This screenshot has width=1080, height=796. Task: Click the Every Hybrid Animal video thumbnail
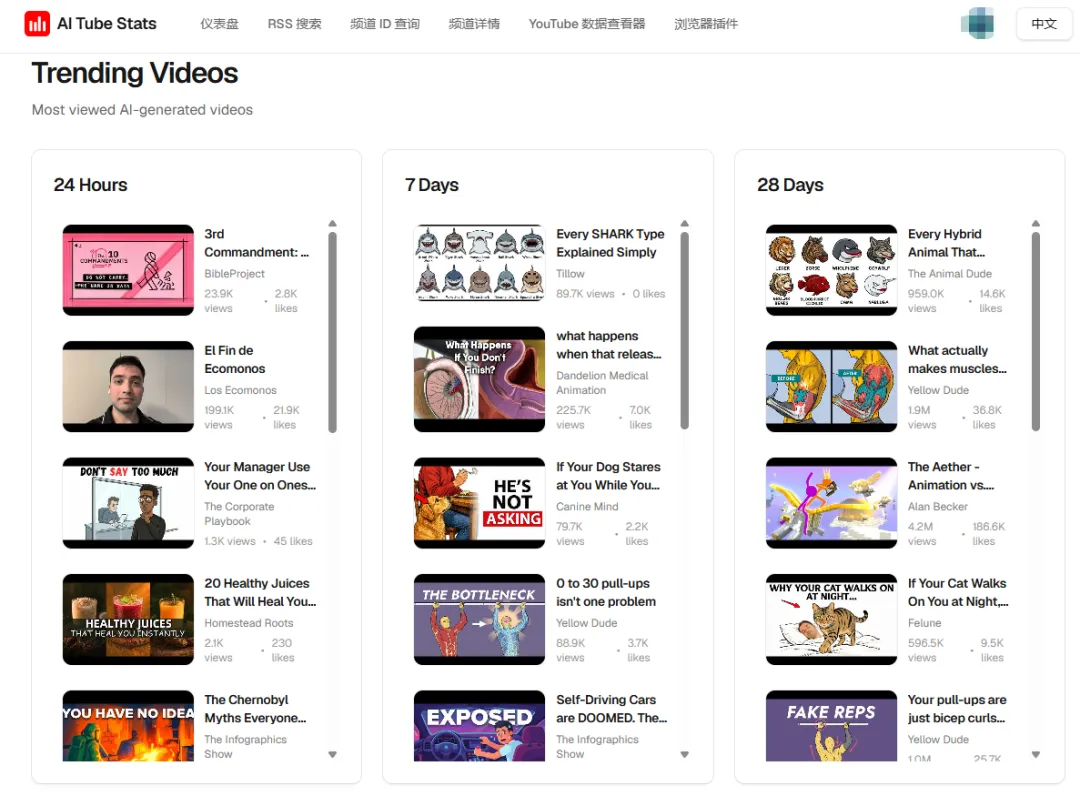[x=831, y=270]
